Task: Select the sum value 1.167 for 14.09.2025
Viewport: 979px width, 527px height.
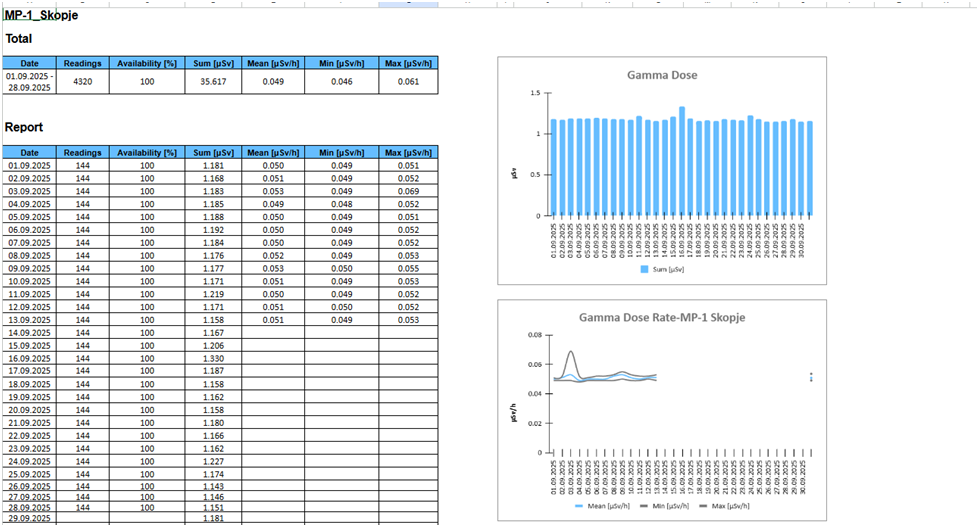Action: pos(214,333)
